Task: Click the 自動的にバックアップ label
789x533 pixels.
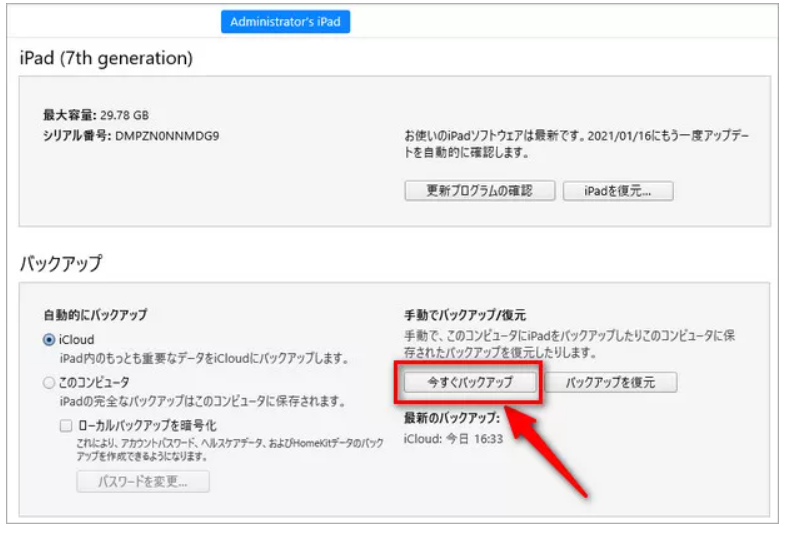Action: point(88,314)
